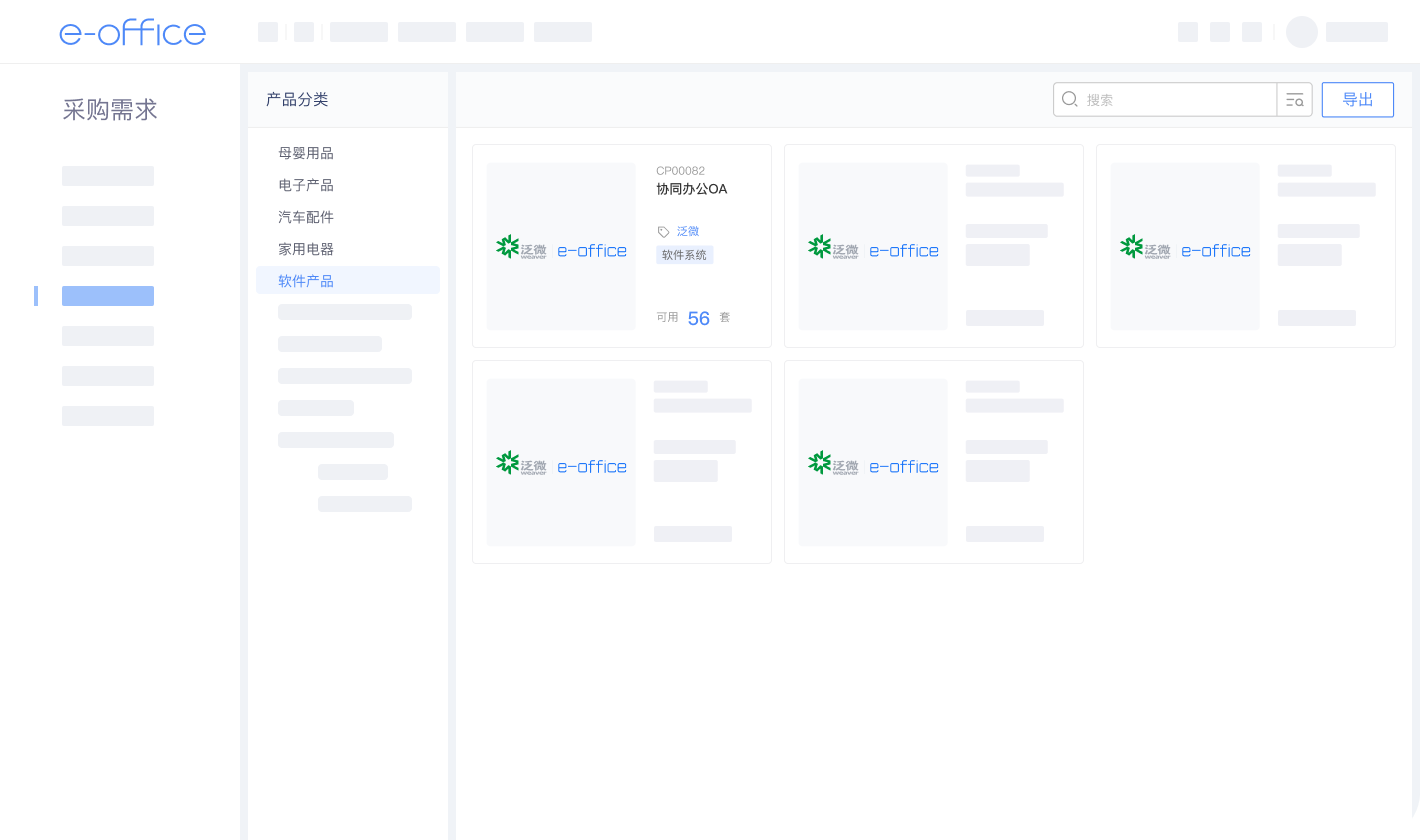Viewport: 1420px width, 840px height.
Task: Click the 泛微 brand link
Action: 688,232
